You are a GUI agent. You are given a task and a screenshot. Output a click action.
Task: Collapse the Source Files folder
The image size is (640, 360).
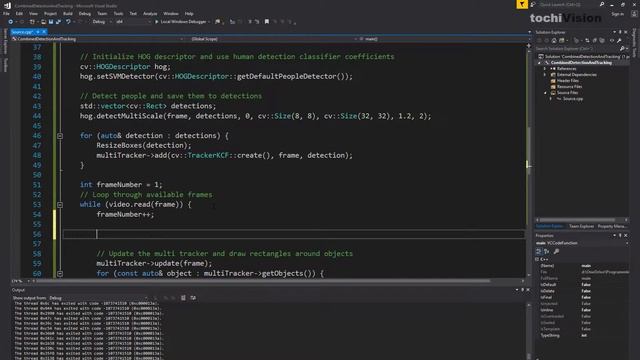coord(545,93)
